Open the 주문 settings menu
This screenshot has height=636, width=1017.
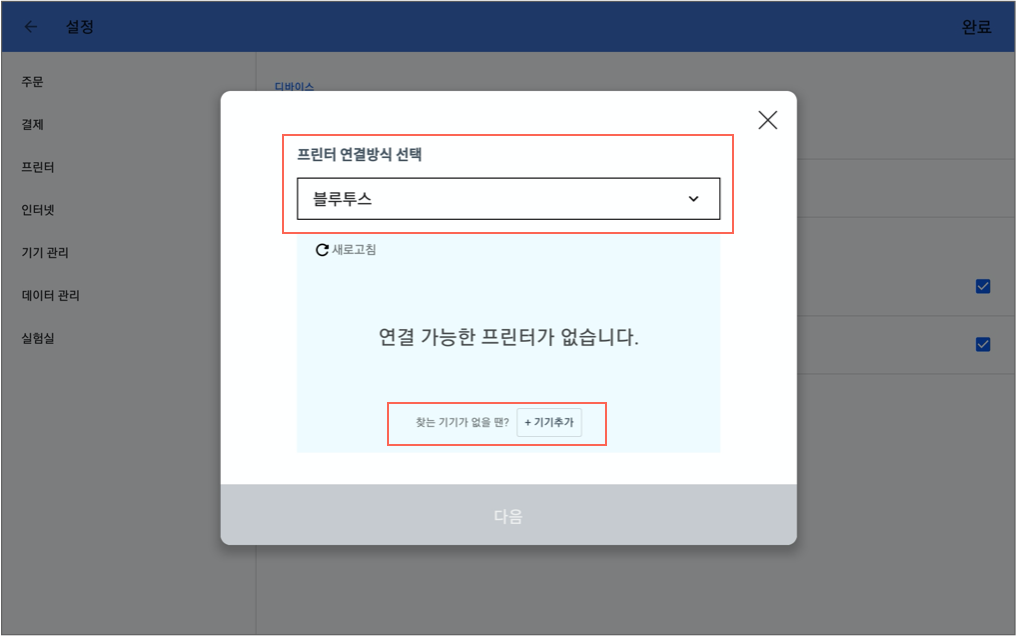[32, 82]
